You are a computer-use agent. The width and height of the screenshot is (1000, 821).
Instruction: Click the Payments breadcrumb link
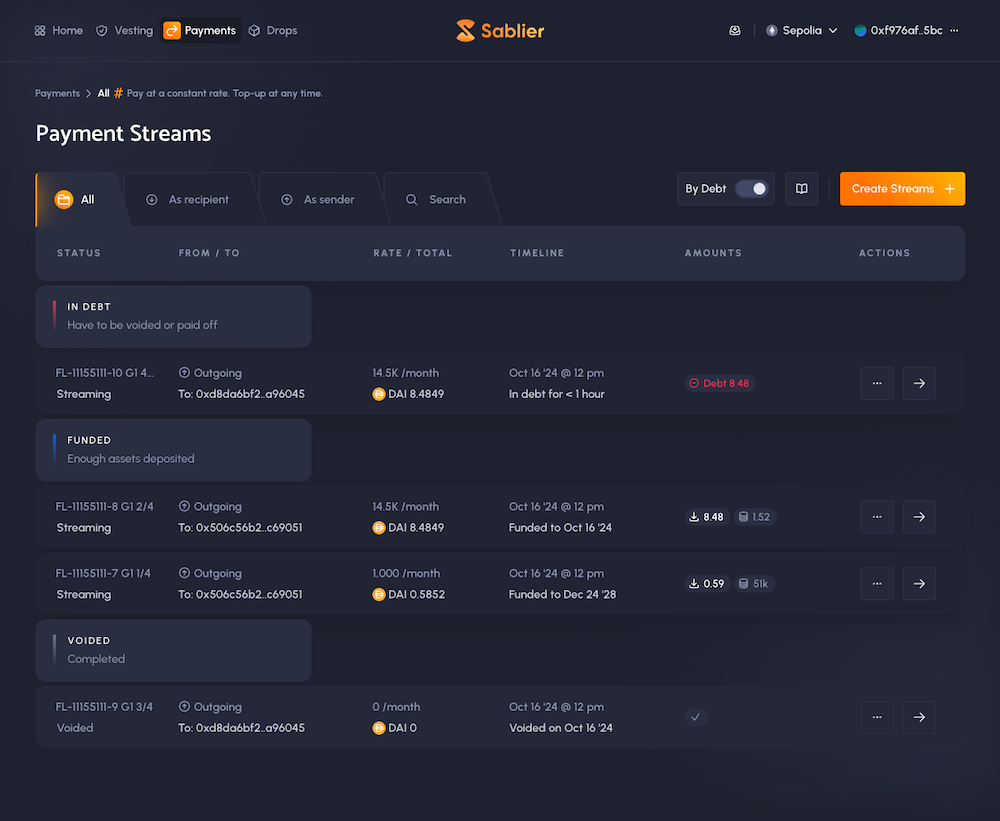pos(57,93)
